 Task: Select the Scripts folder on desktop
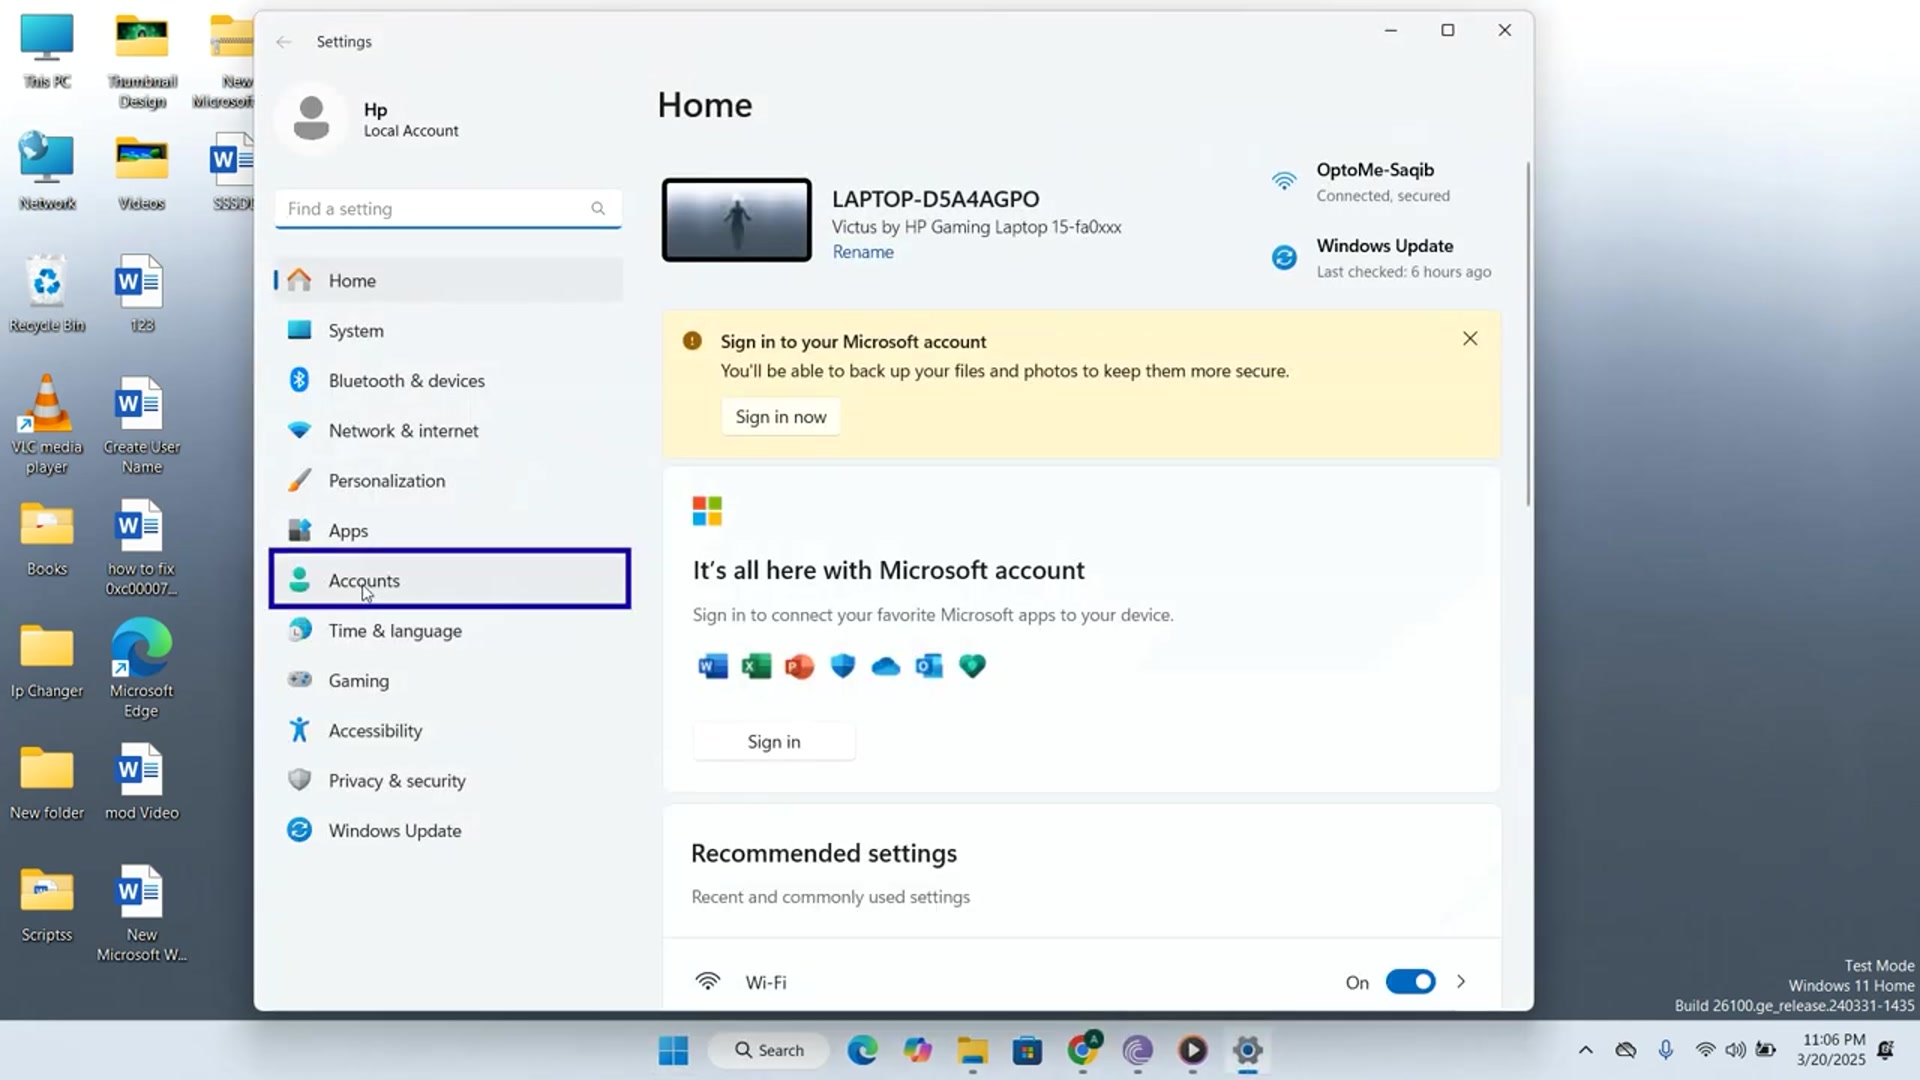tap(47, 906)
